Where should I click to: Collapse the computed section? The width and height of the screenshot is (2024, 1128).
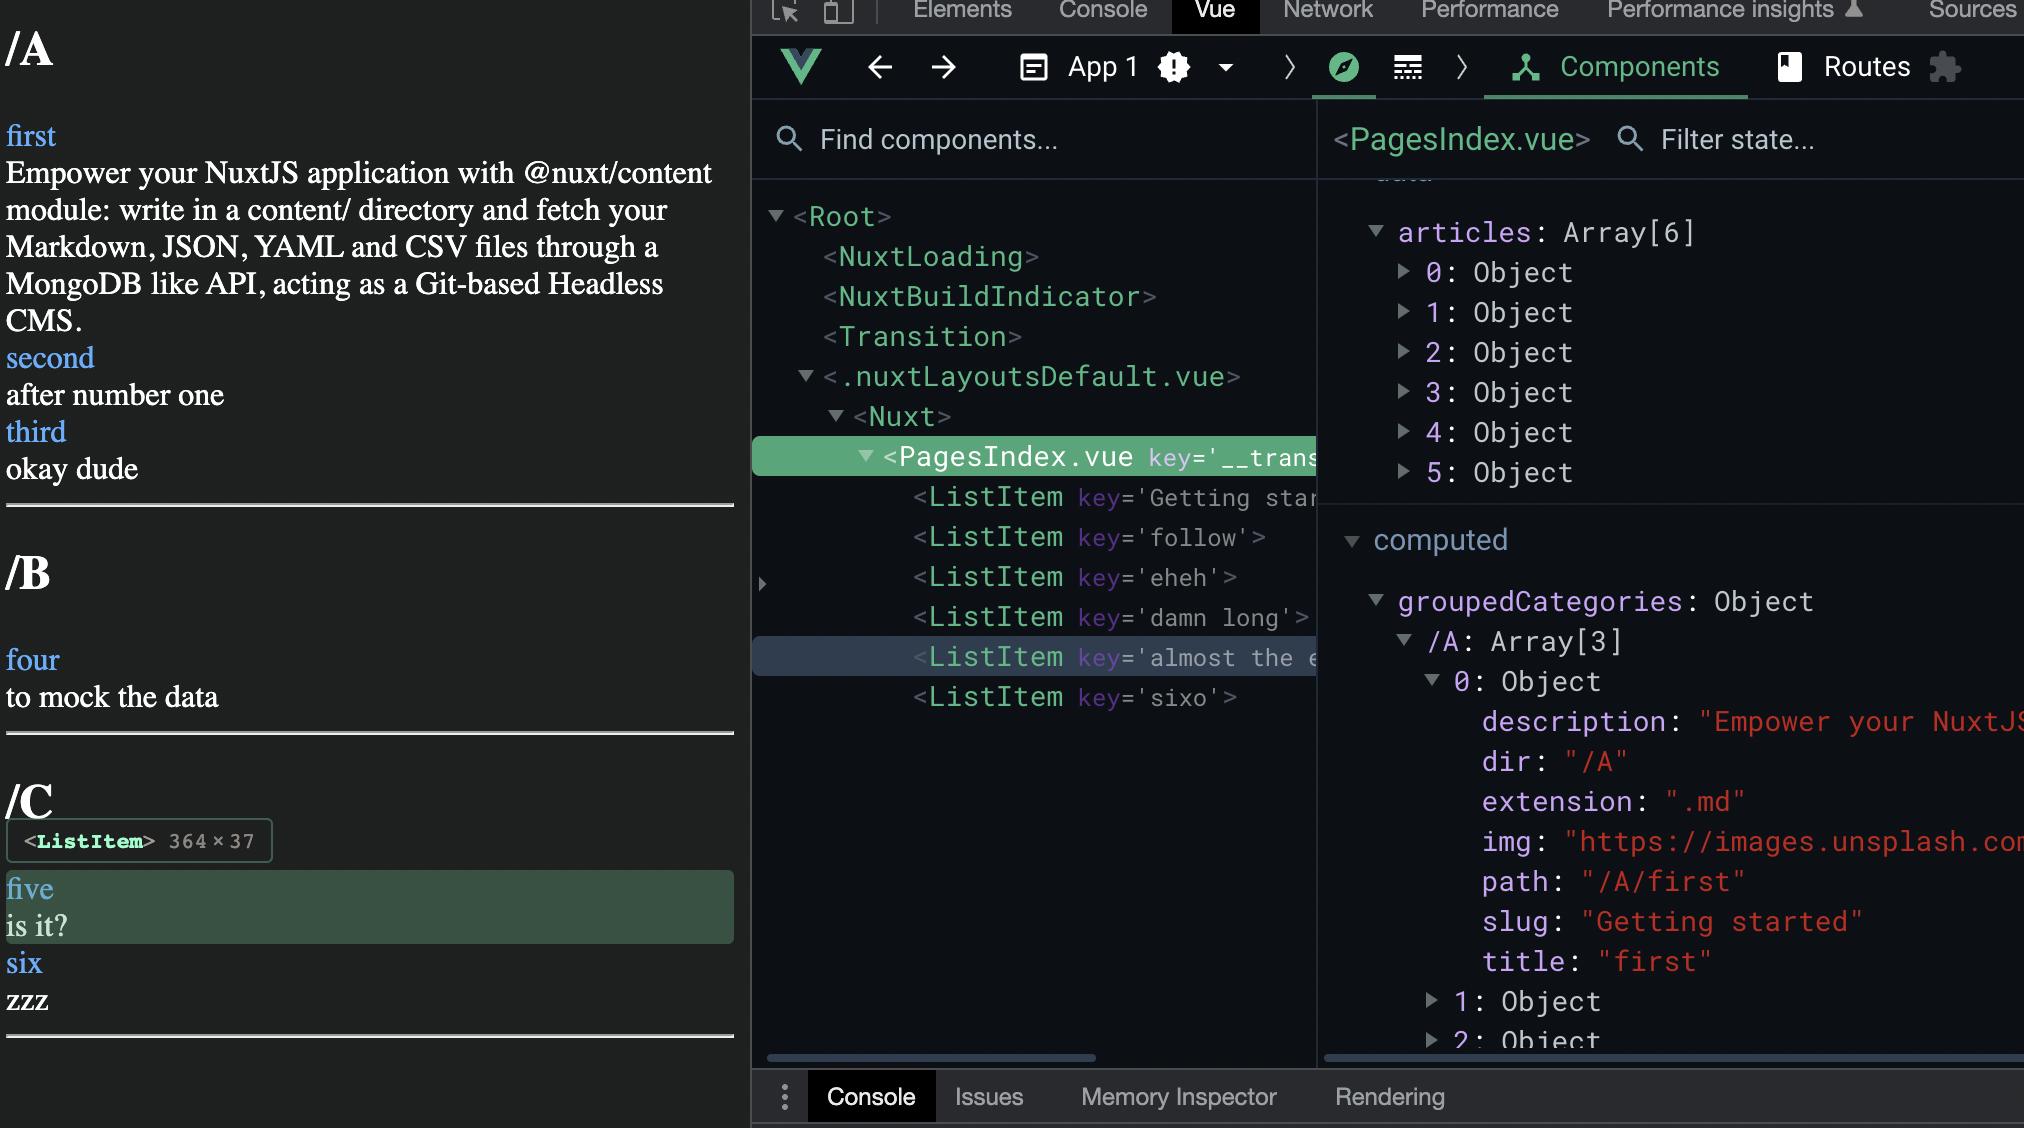[x=1352, y=541]
